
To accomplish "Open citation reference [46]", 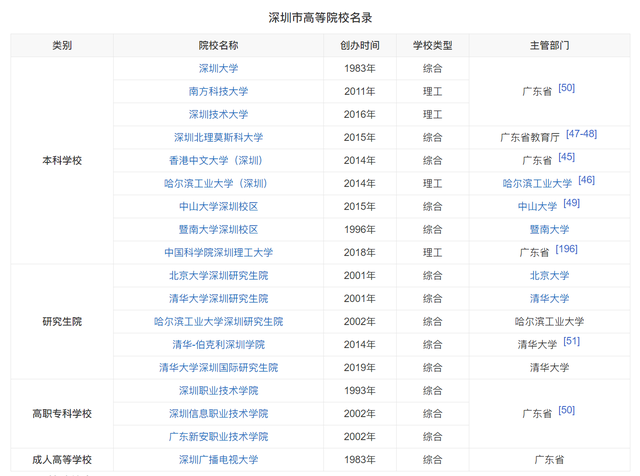I will [587, 180].
